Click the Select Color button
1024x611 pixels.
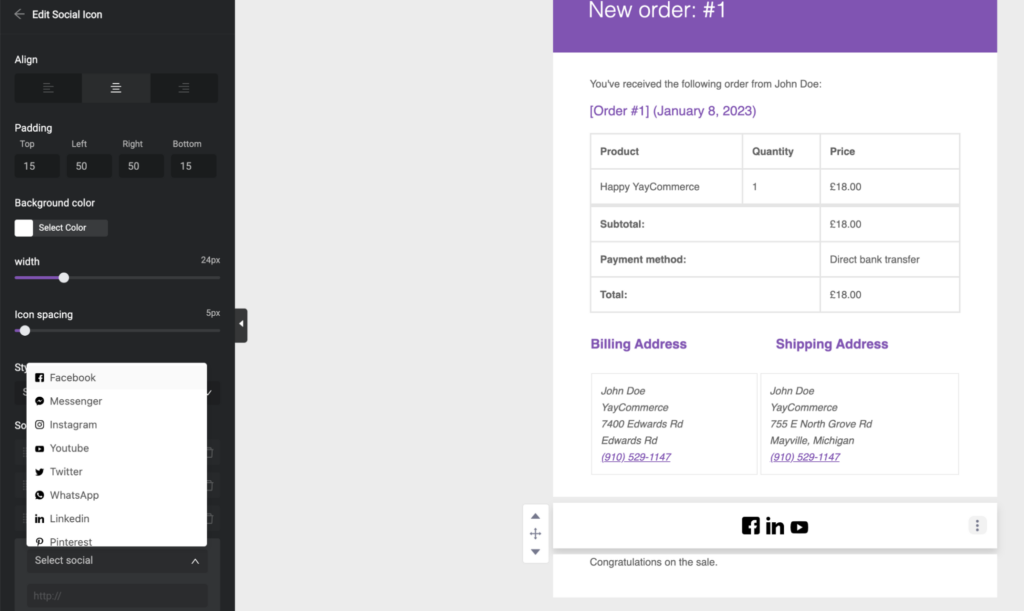pyautogui.click(x=71, y=228)
